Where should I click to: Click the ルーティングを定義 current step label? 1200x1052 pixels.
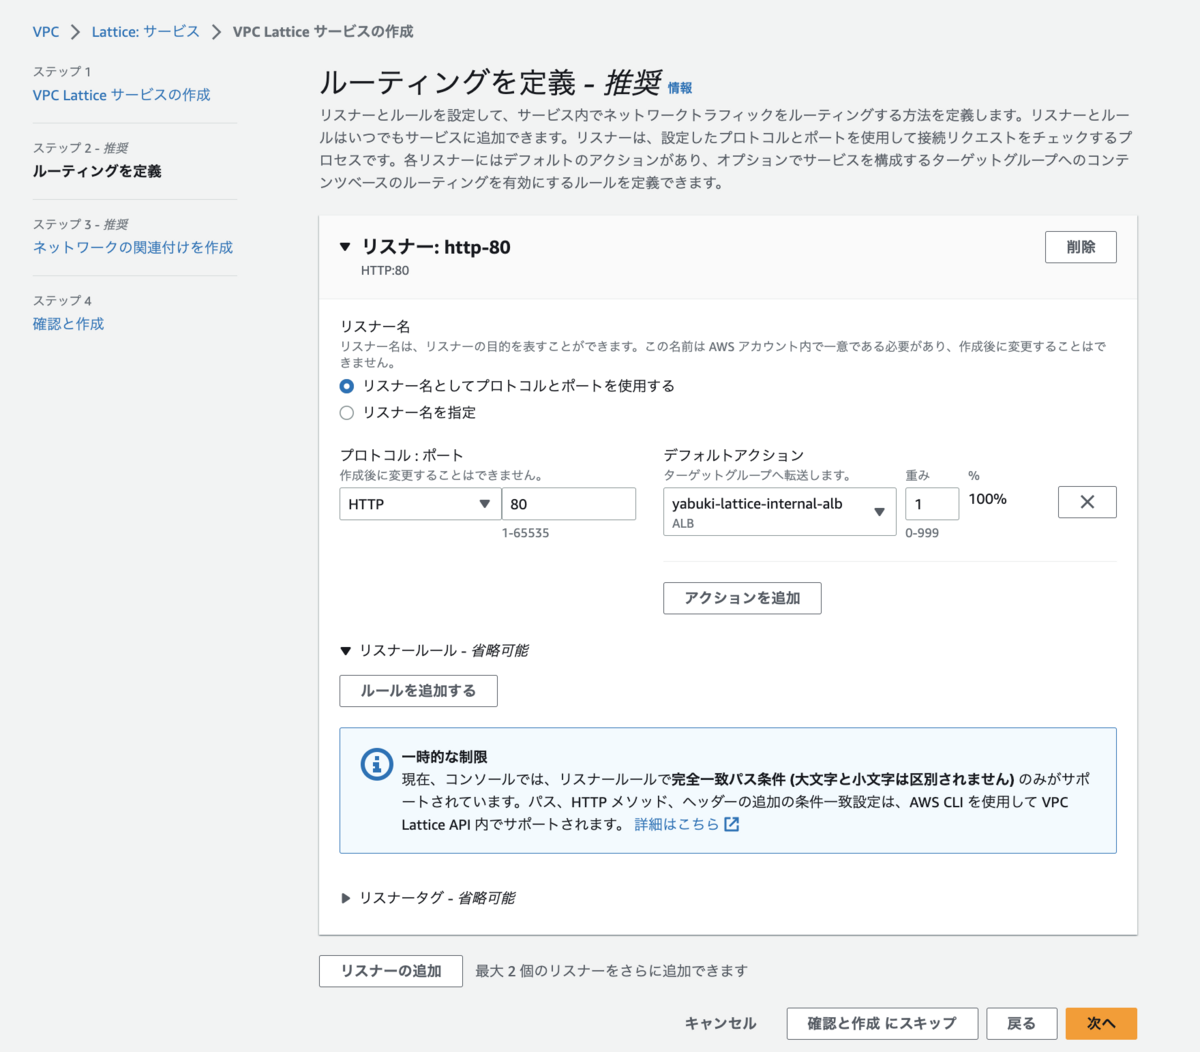[x=97, y=171]
